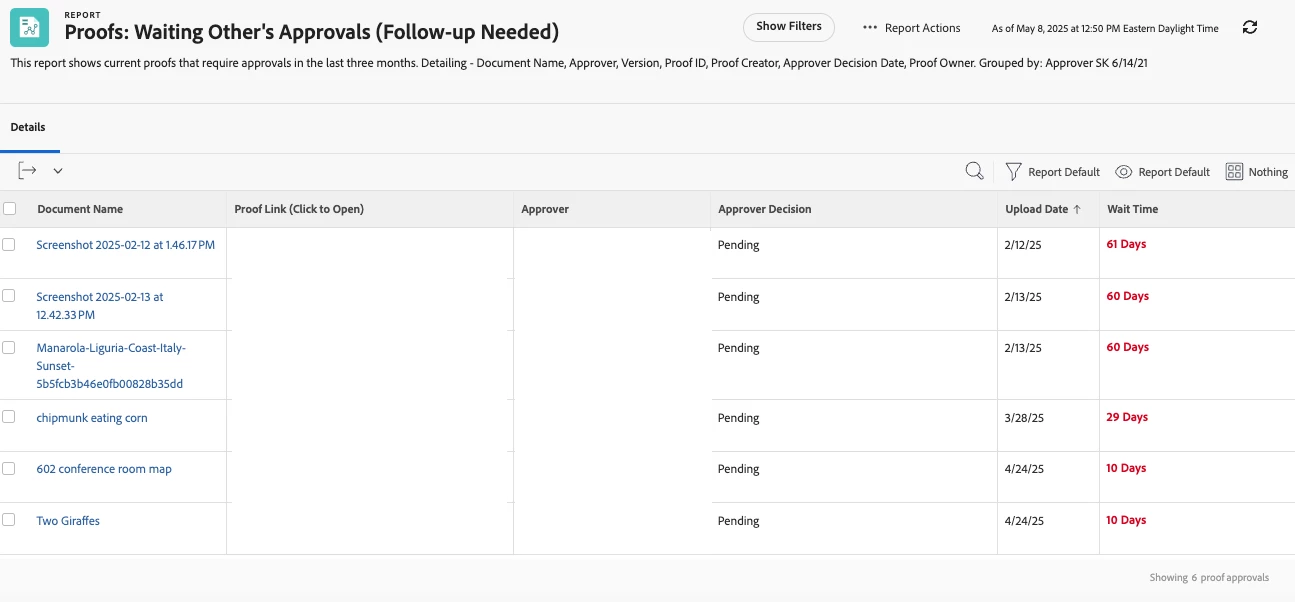
Task: Click the Approver Decision column header
Action: pyautogui.click(x=765, y=209)
